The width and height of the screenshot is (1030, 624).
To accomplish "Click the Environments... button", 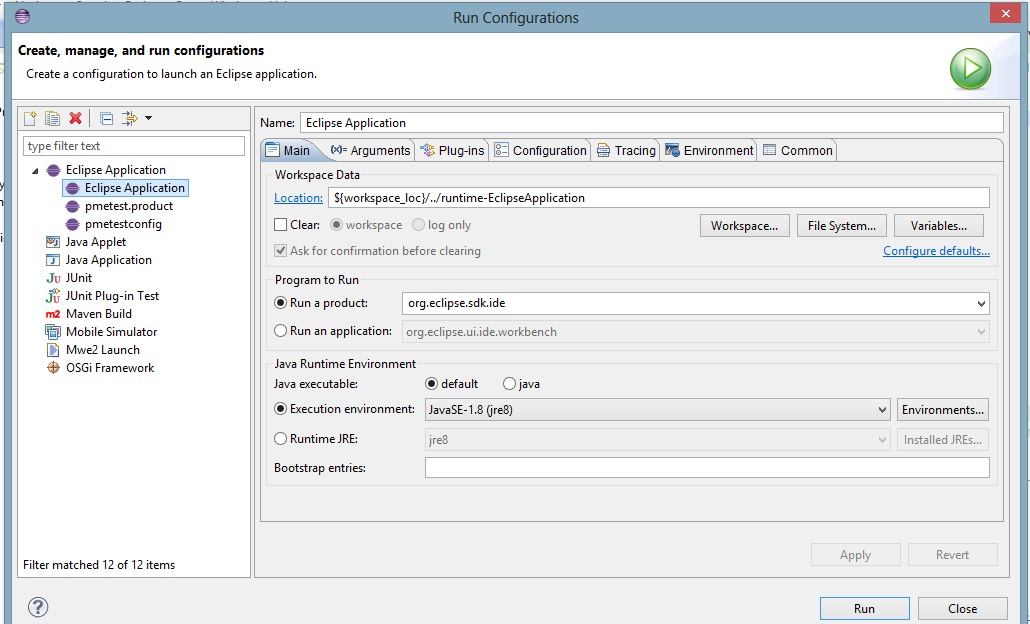I will click(943, 410).
